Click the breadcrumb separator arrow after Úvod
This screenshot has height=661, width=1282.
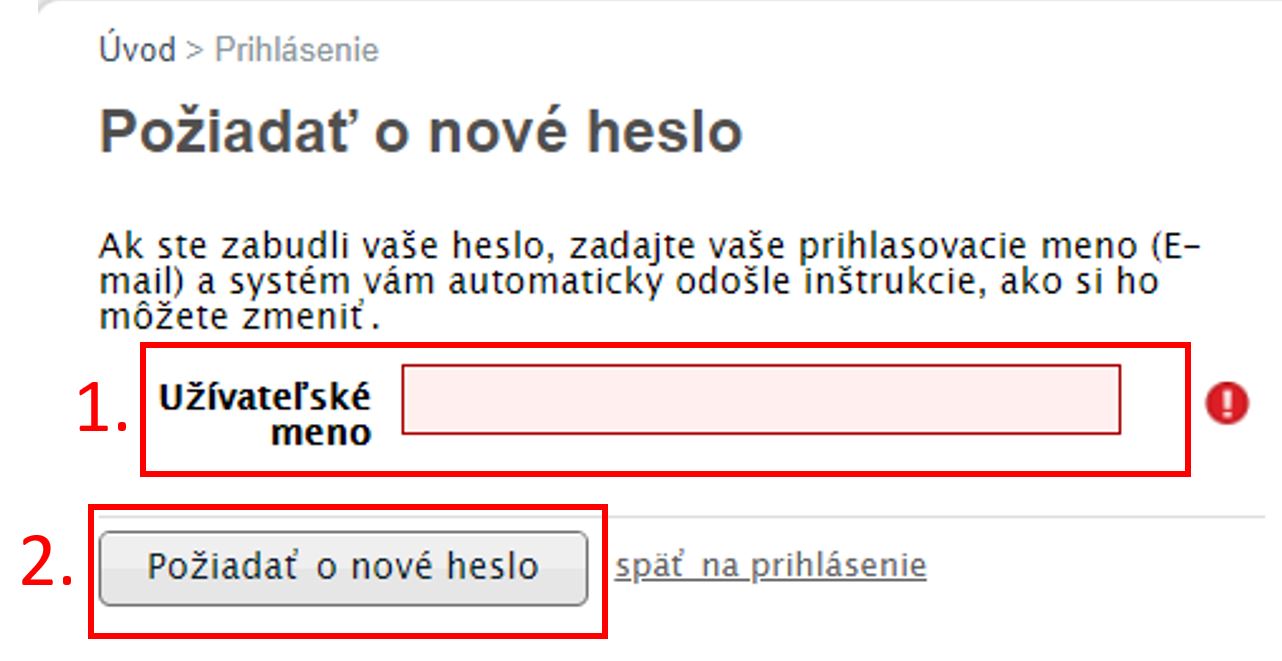[195, 50]
